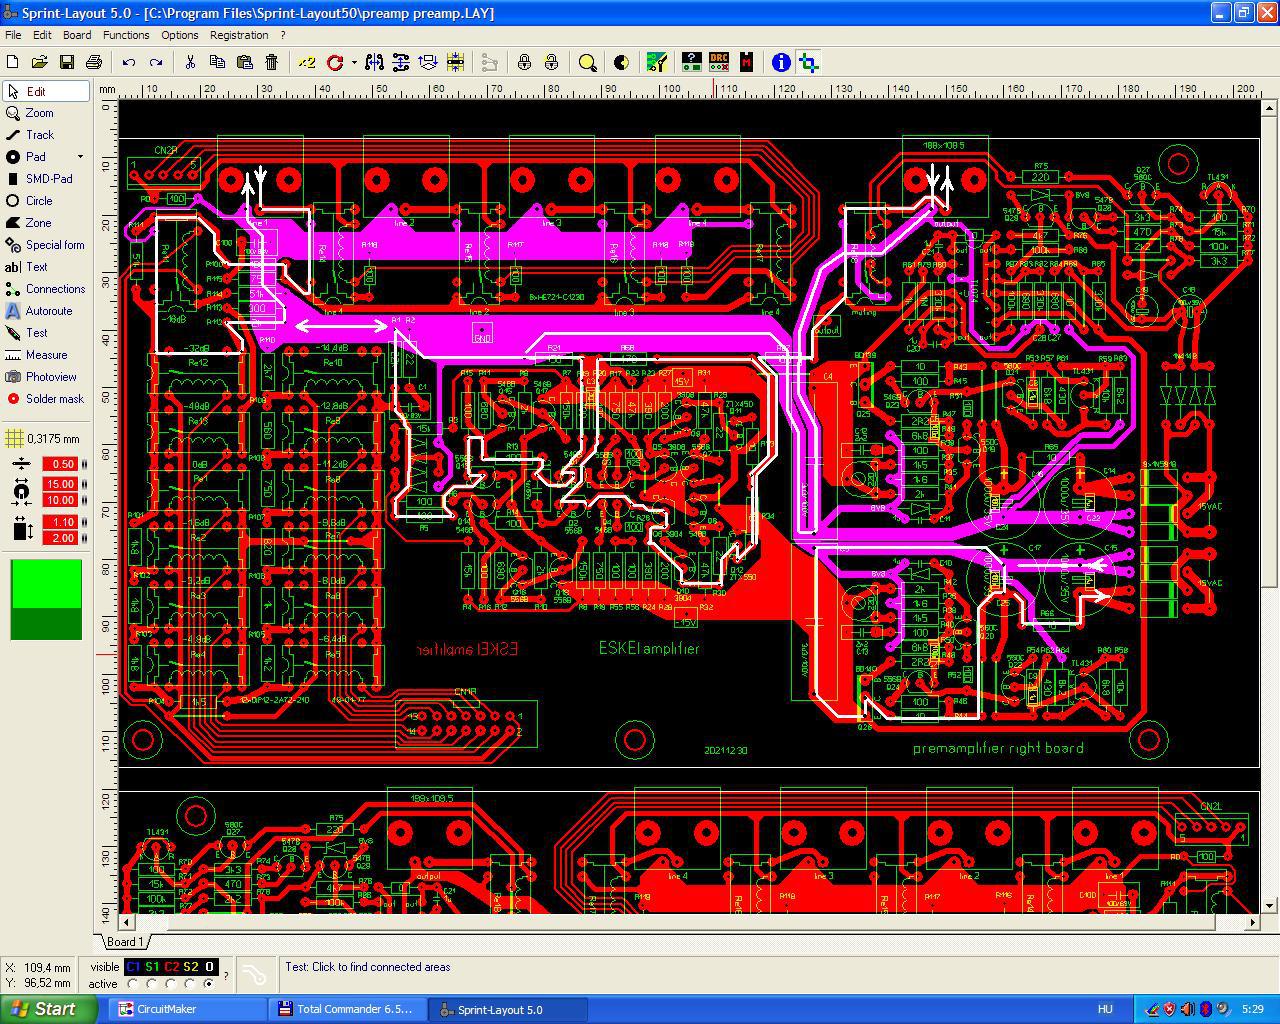
Task: Set C1 as the active layer
Action: click(133, 984)
